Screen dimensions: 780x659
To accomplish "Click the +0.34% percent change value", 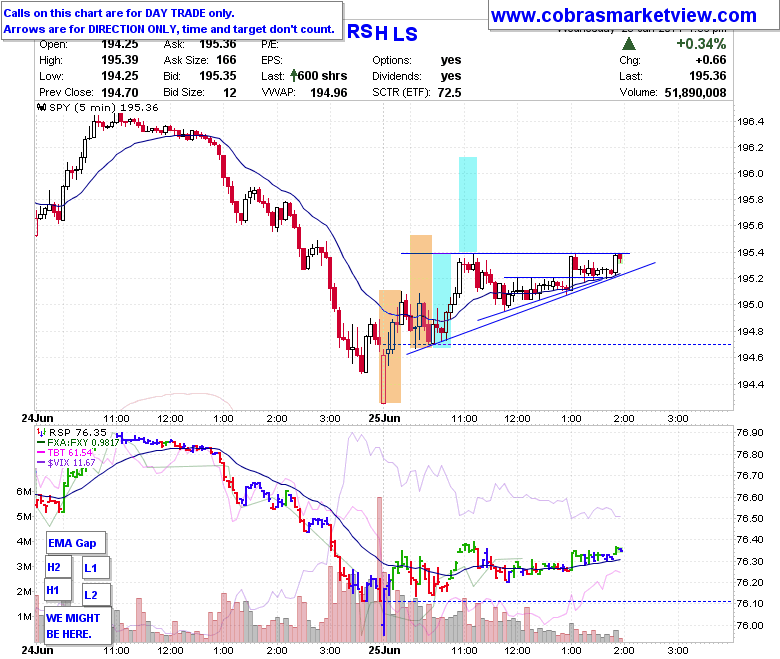I will [x=701, y=44].
